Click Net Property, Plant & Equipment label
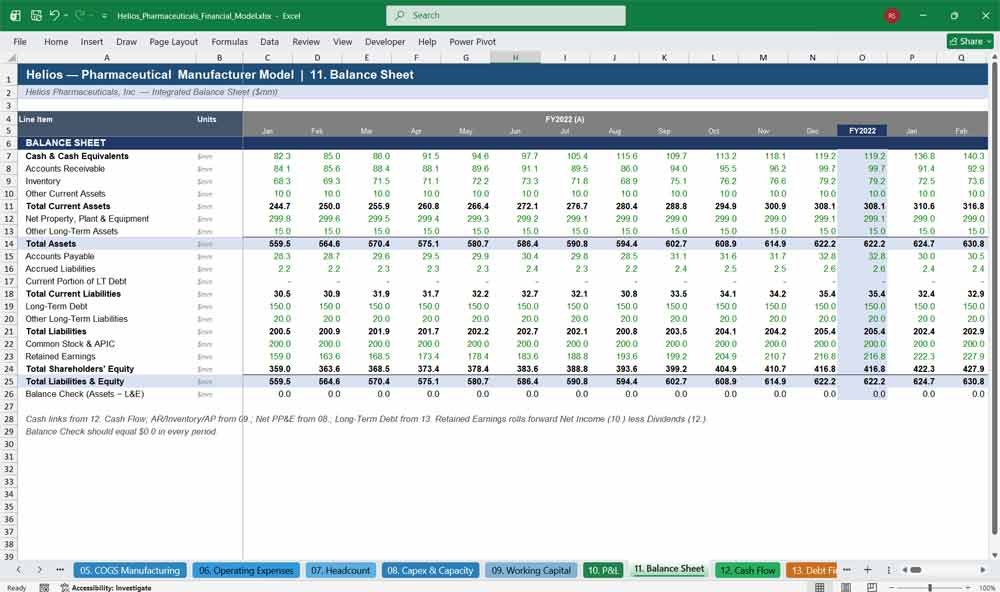Viewport: 1000px width, 592px height. click(87, 219)
